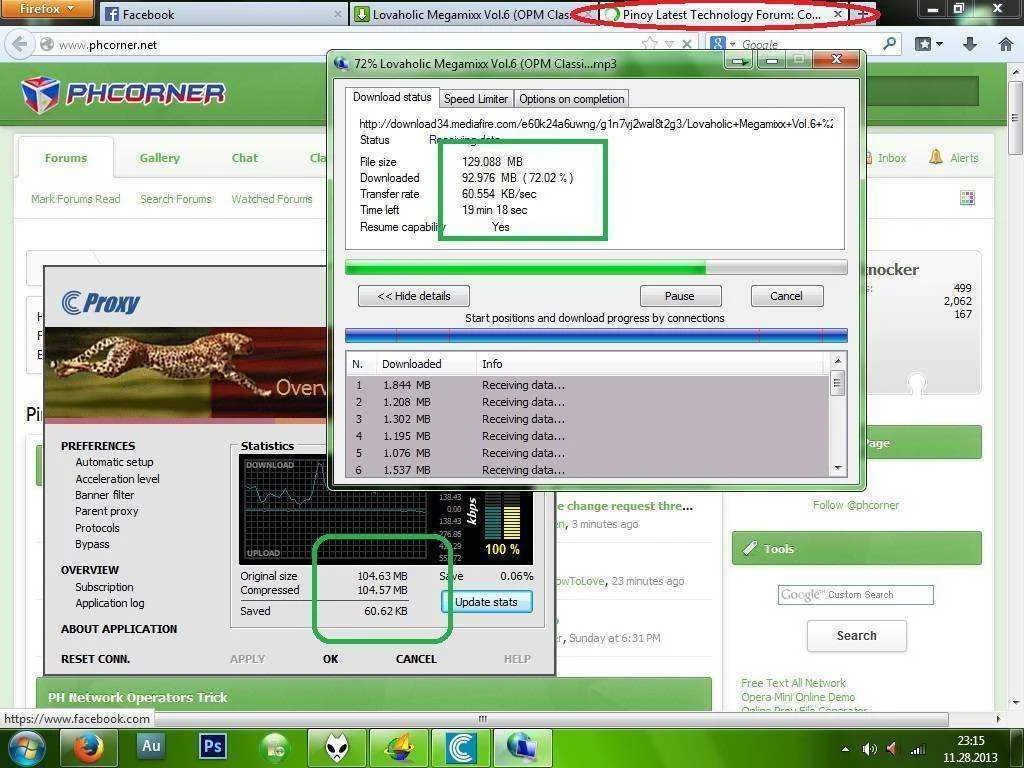The width and height of the screenshot is (1024, 768).
Task: Click the Watched Forums link
Action: click(272, 199)
